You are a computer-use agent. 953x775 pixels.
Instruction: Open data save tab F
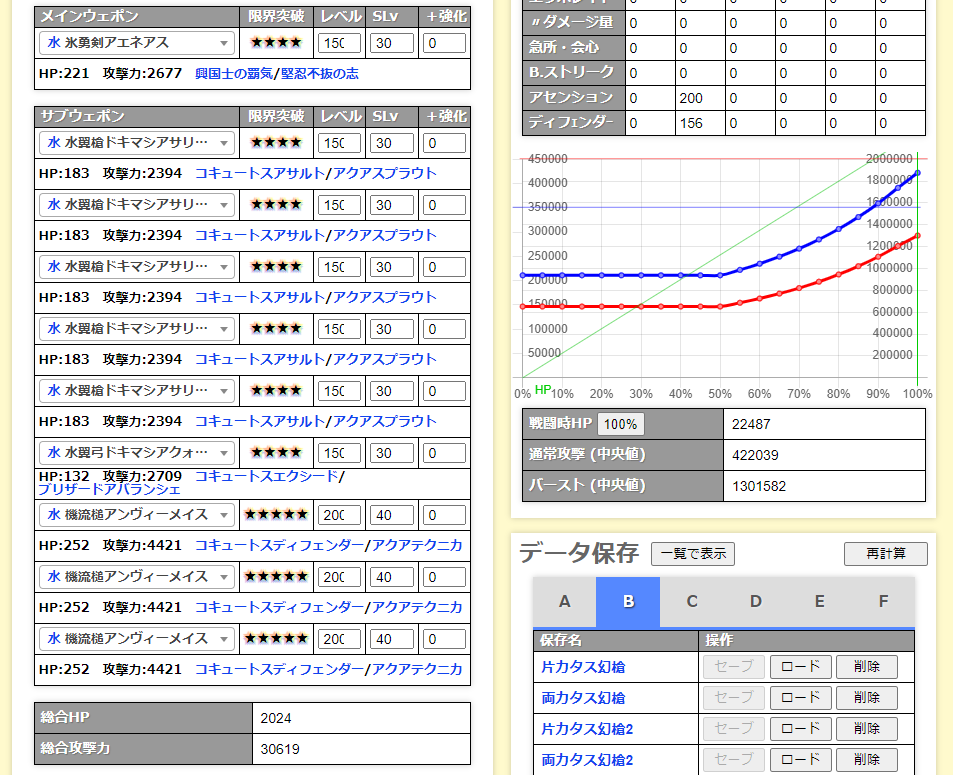[883, 602]
